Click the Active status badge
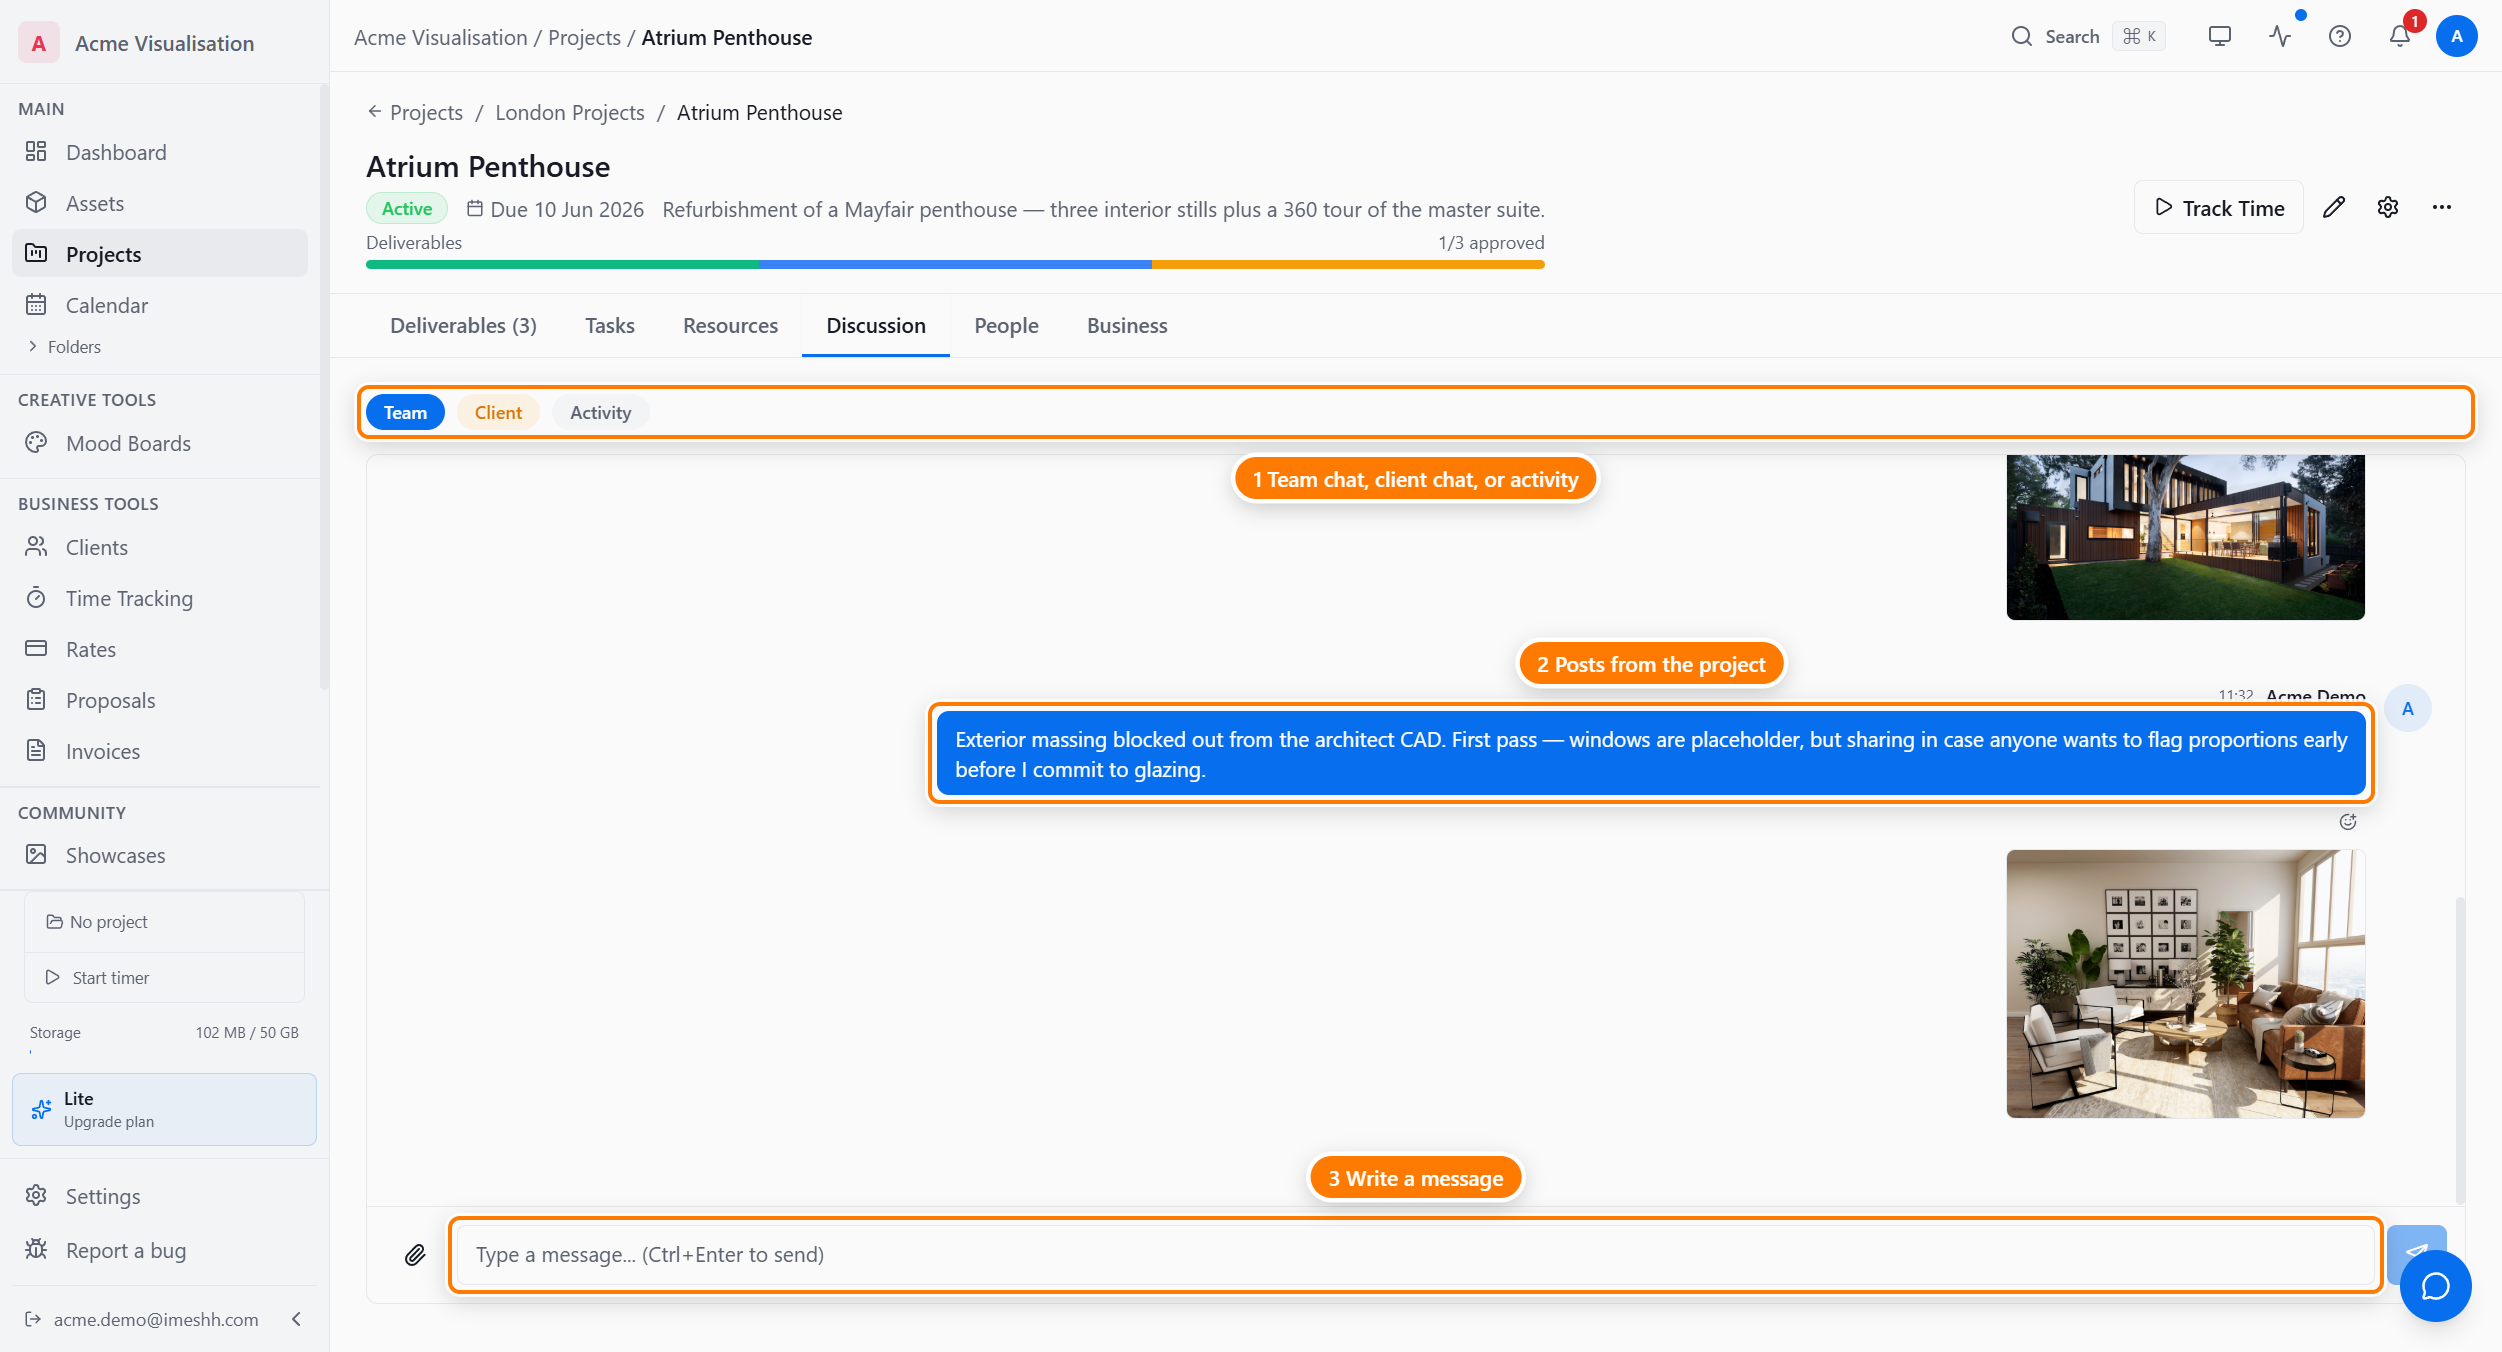Screen dimensions: 2502x1352 407,208
